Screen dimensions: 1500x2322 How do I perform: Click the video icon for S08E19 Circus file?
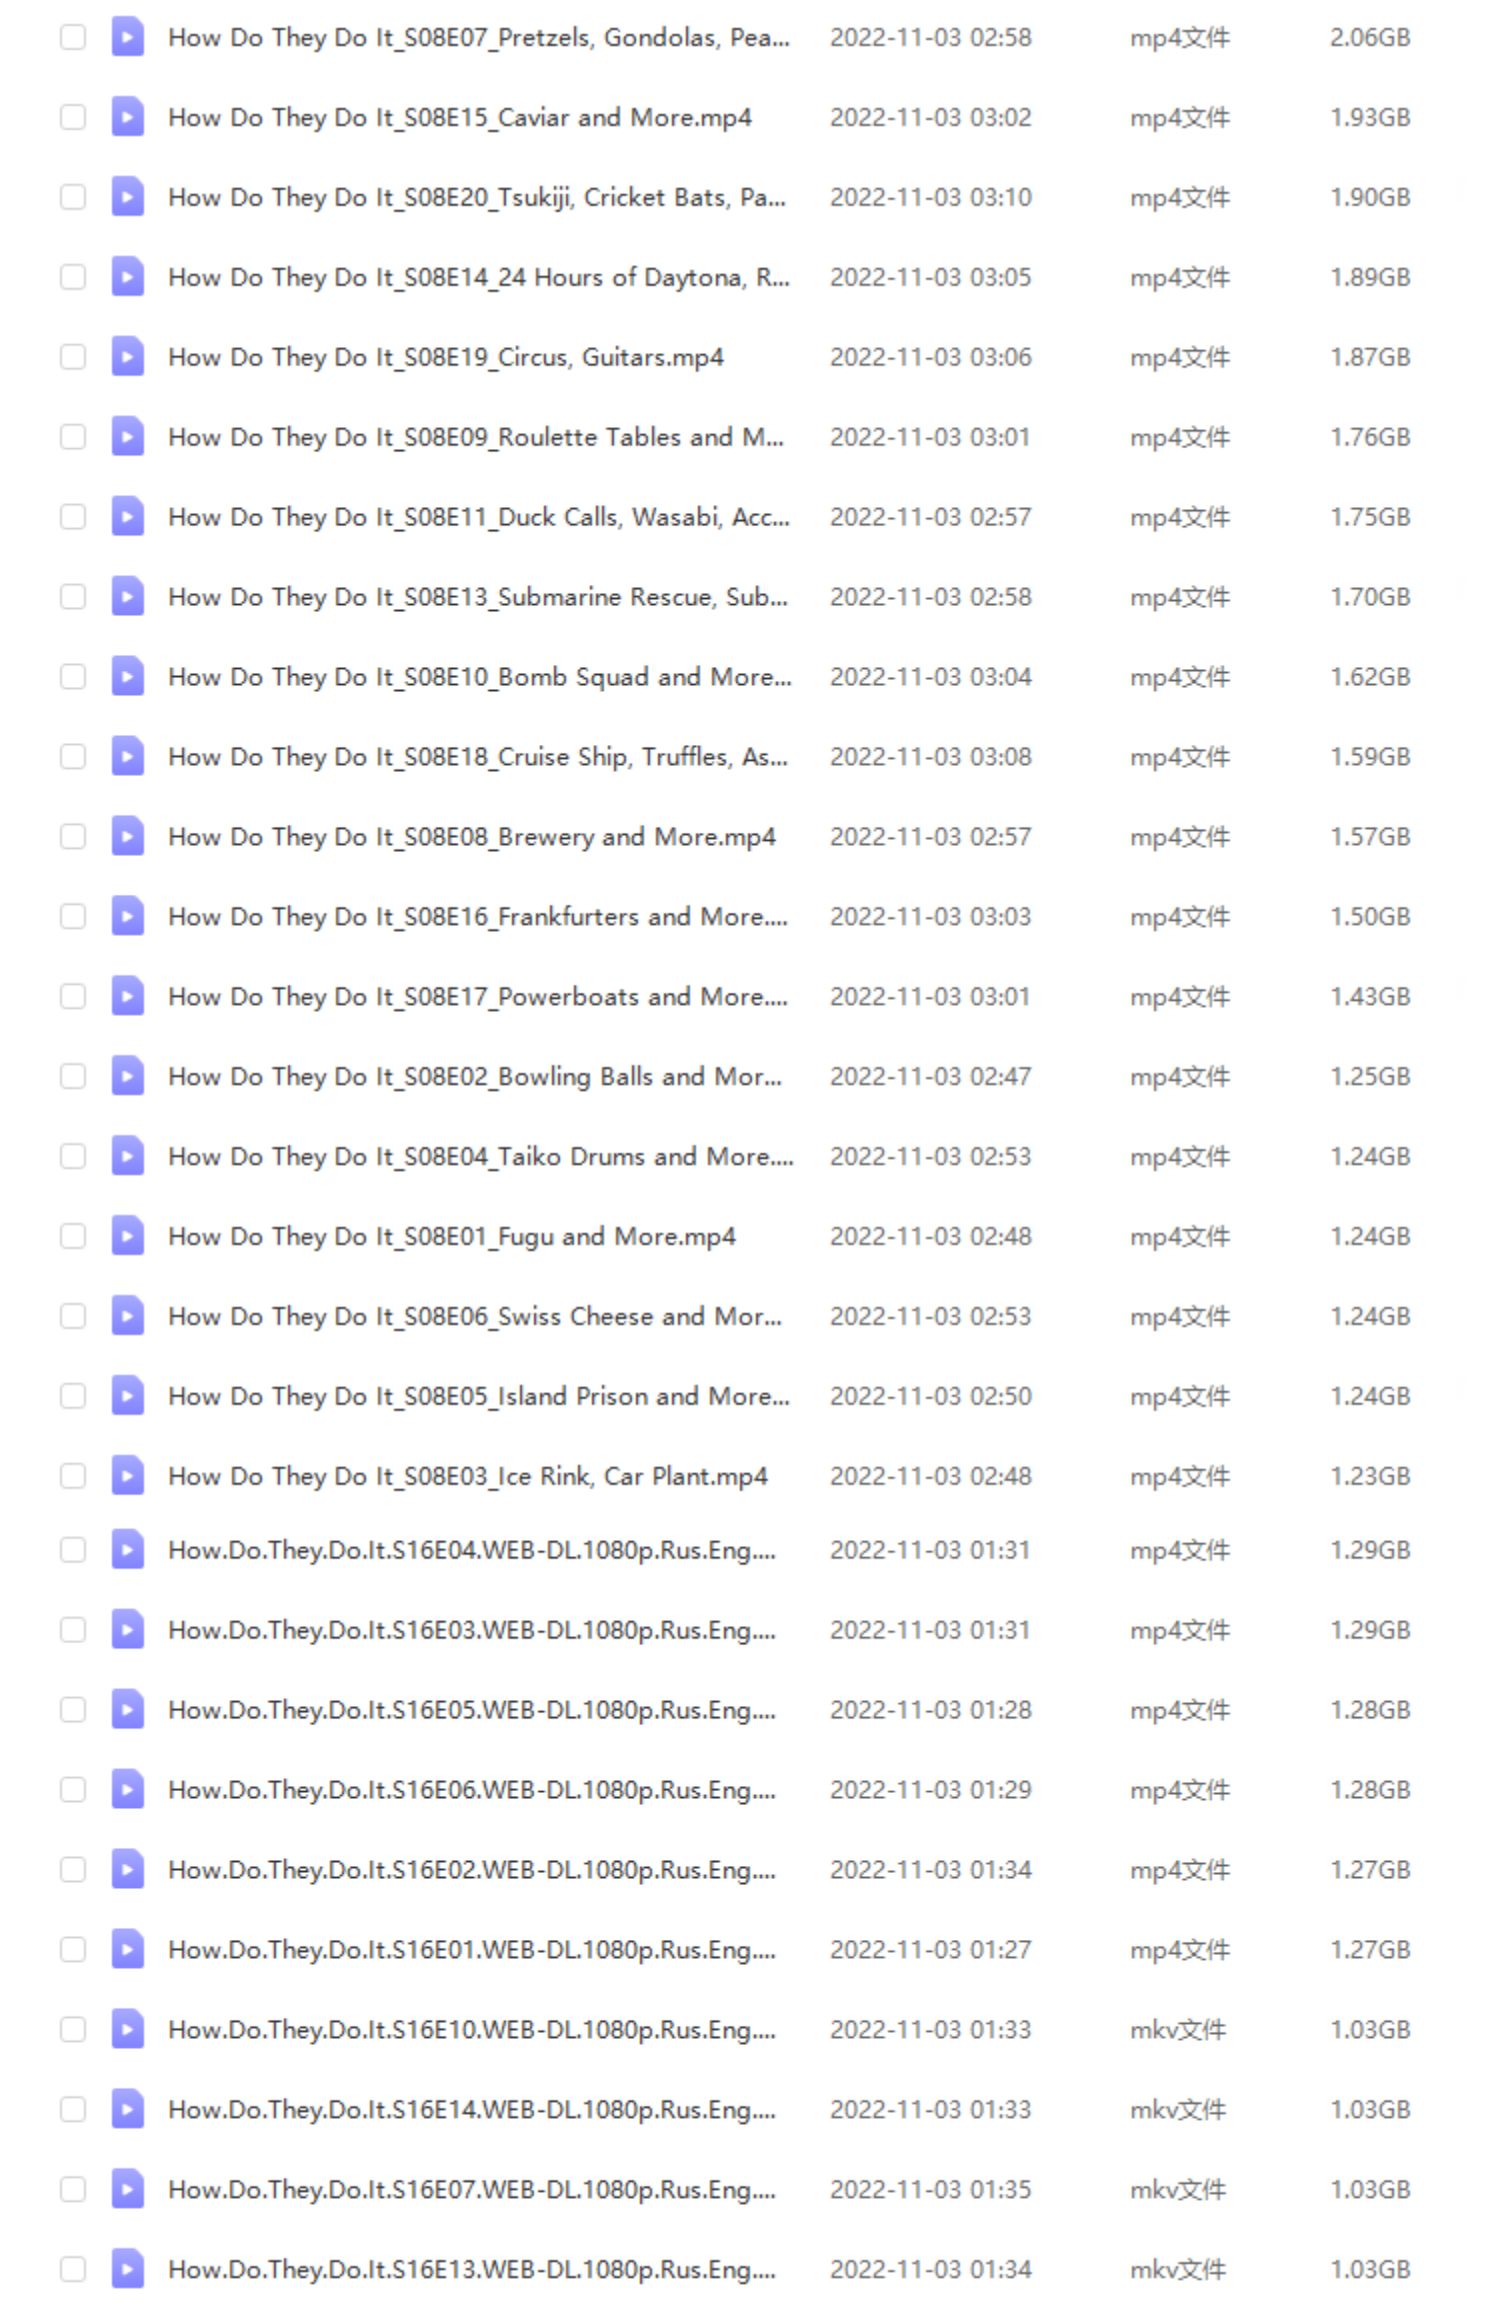[127, 357]
